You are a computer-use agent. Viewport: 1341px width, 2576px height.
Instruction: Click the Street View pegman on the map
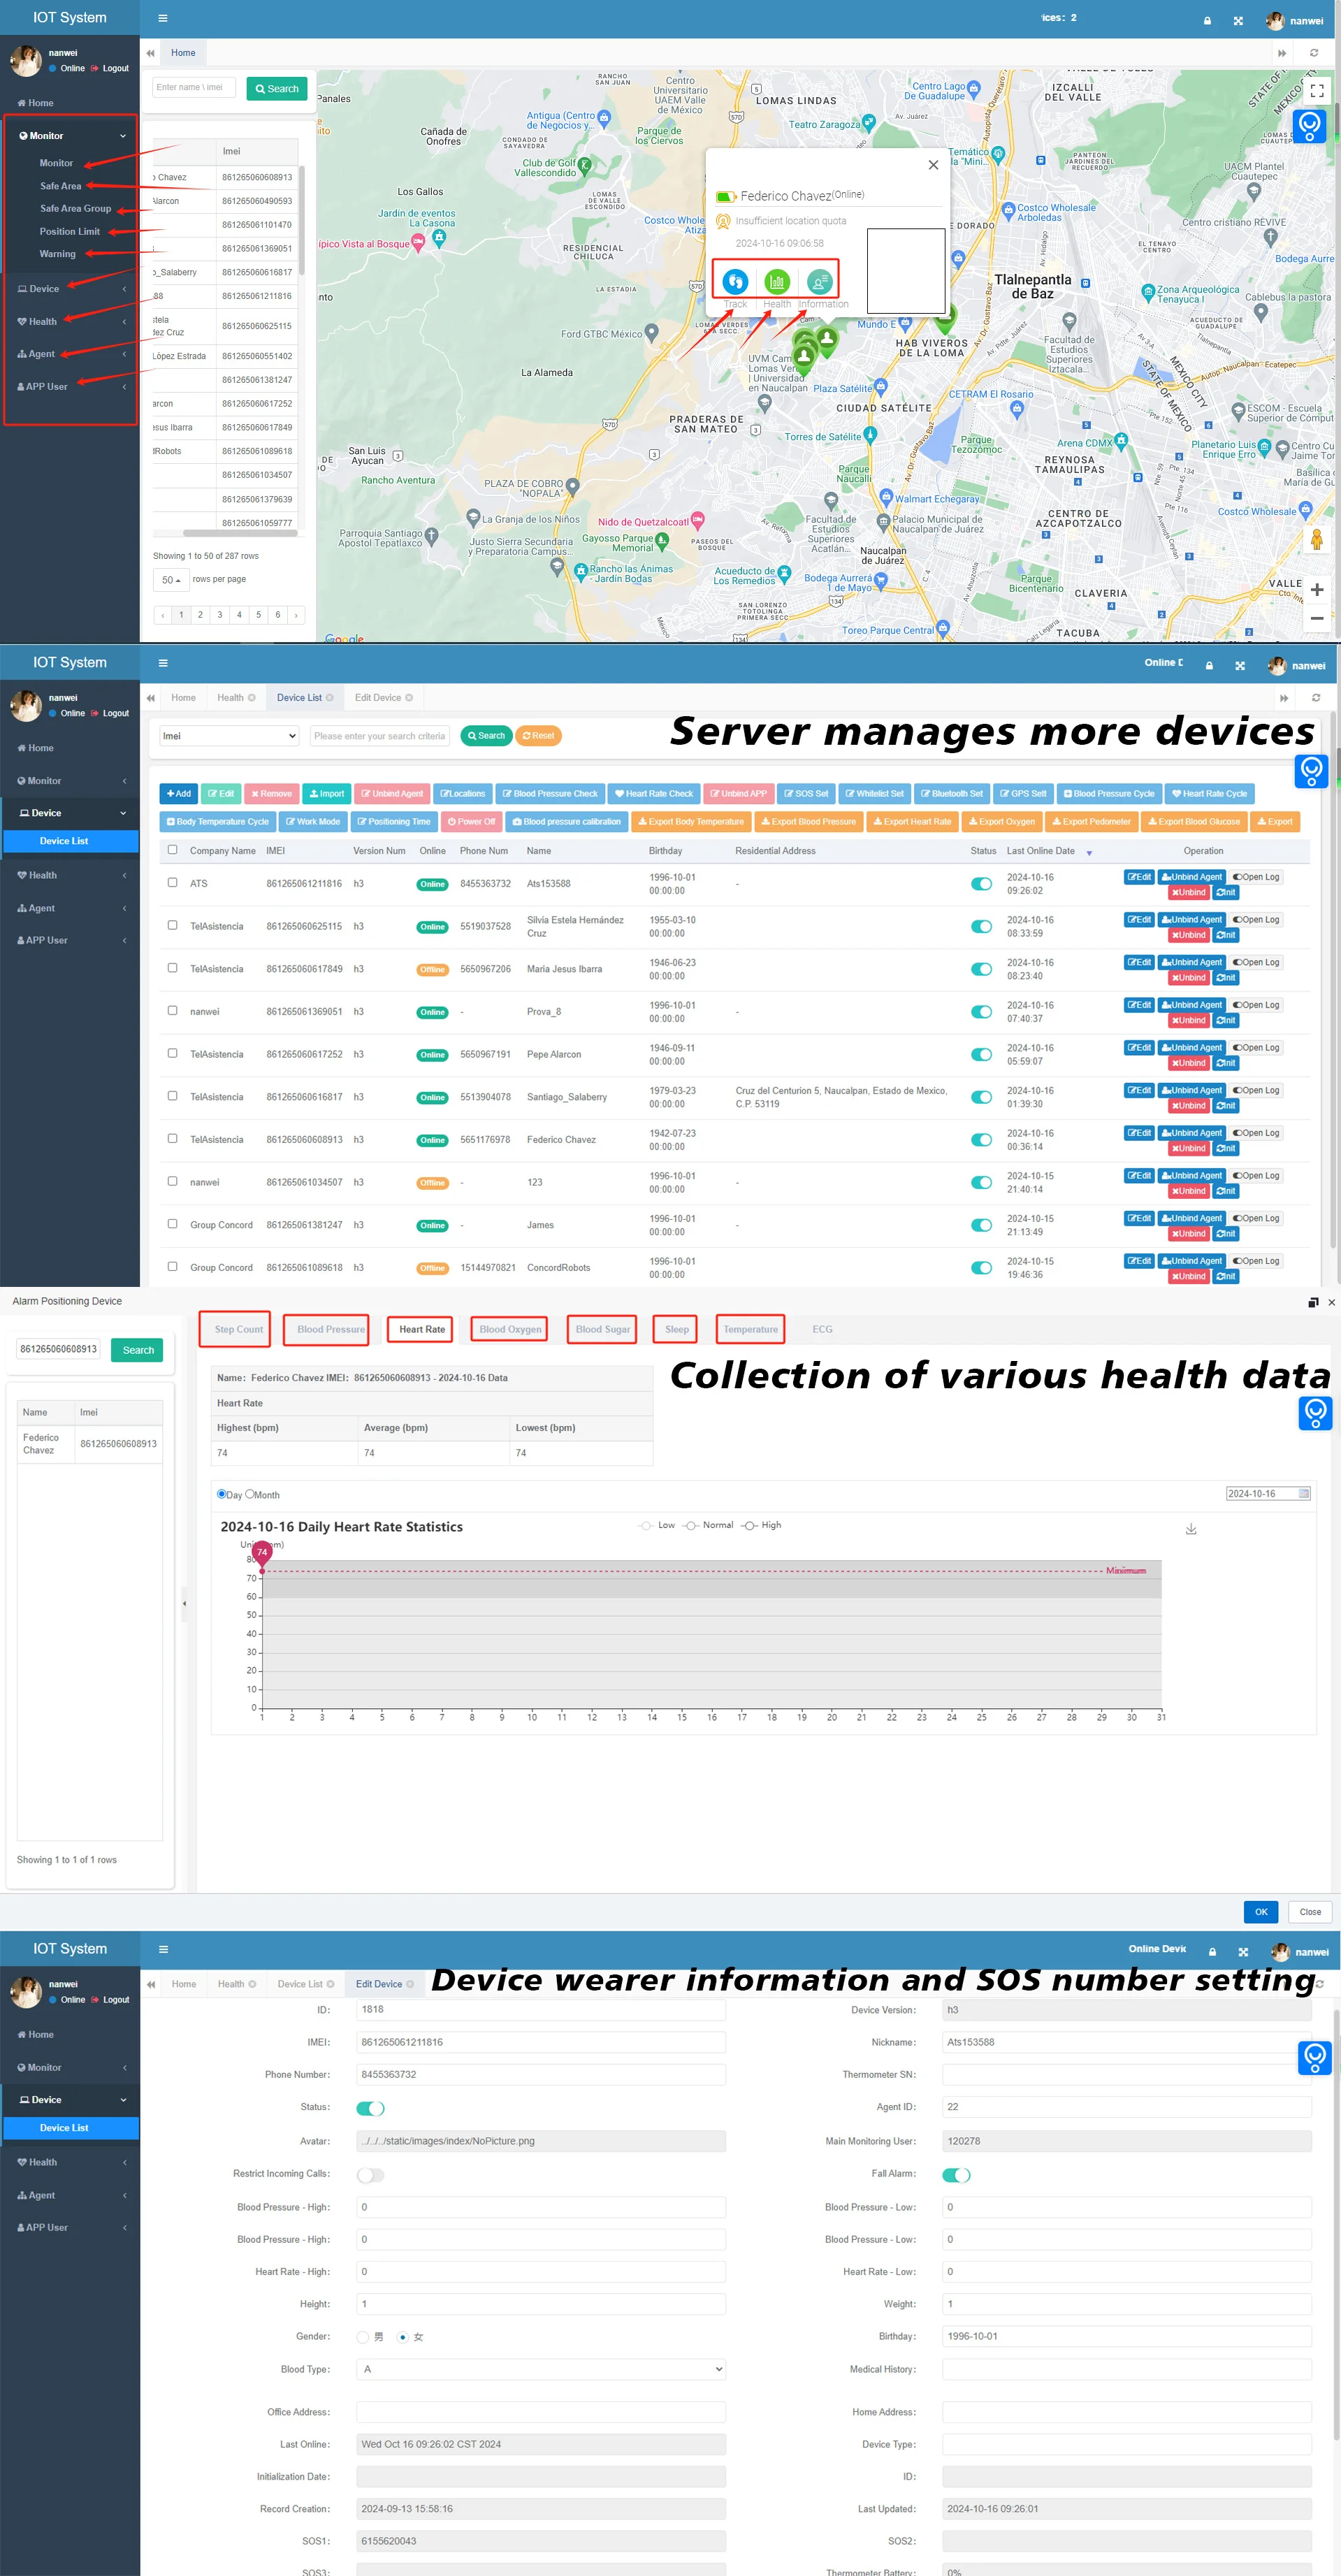(1317, 540)
